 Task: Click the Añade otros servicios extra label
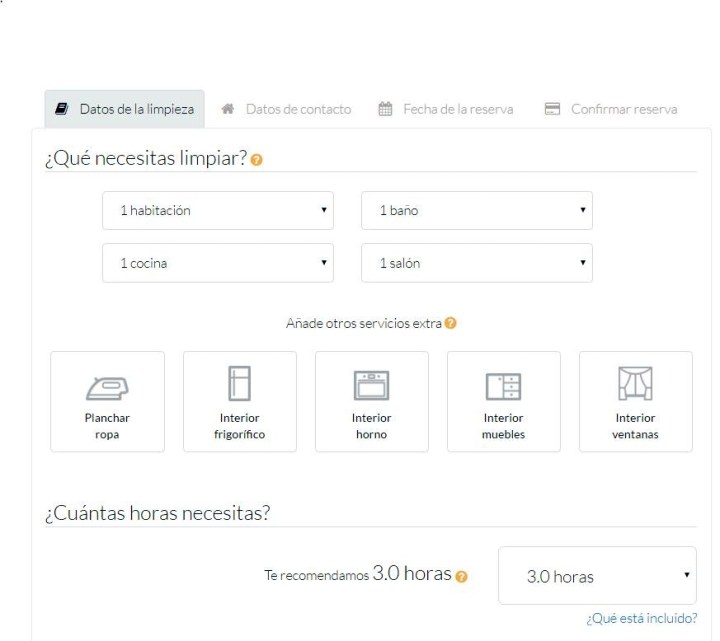[364, 323]
